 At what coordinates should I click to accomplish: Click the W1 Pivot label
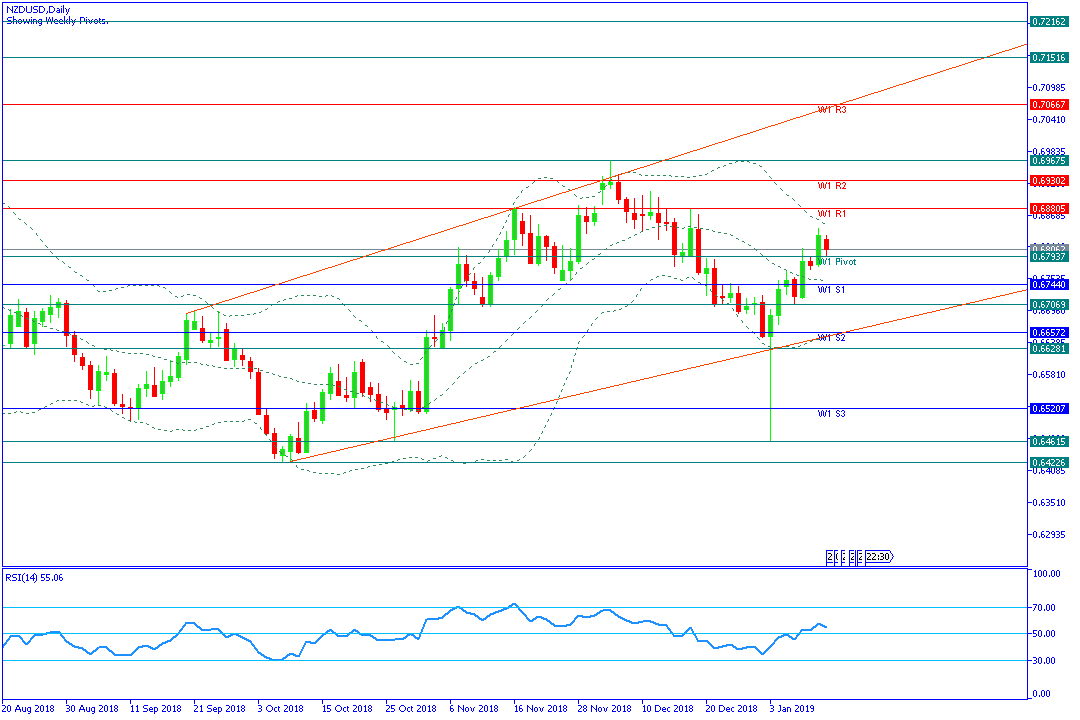click(x=836, y=262)
